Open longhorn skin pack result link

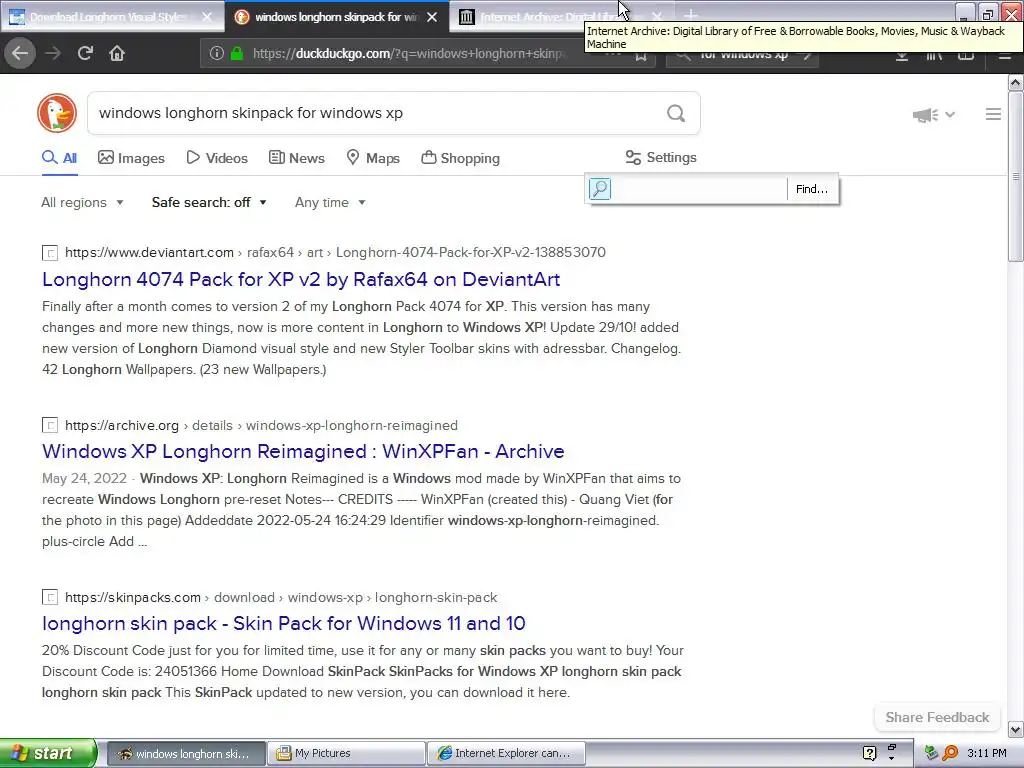pyautogui.click(x=283, y=623)
